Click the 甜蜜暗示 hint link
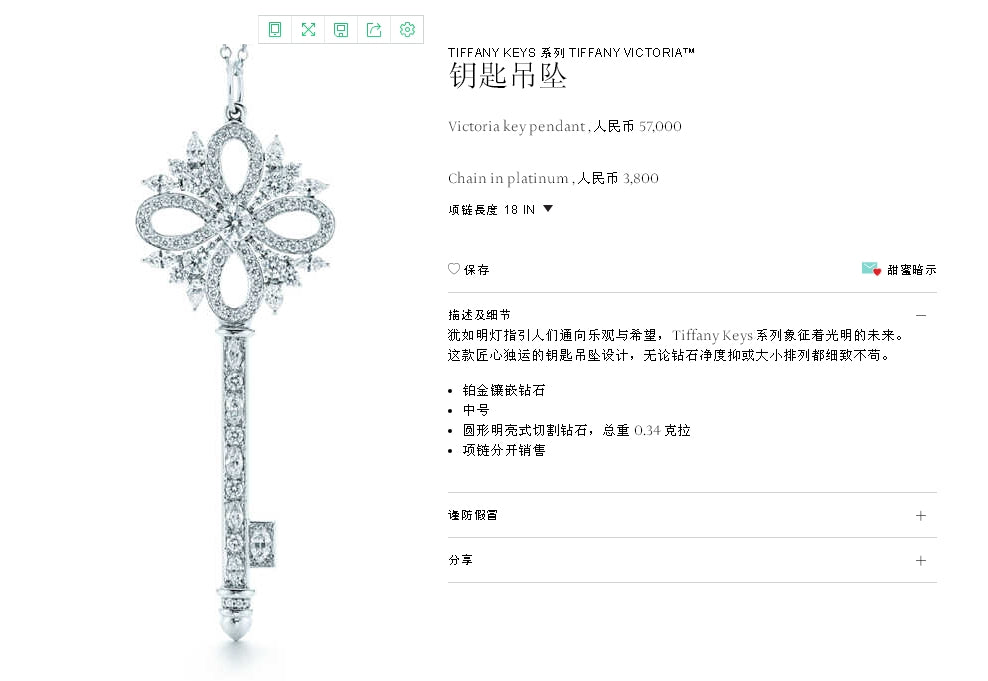 point(912,270)
